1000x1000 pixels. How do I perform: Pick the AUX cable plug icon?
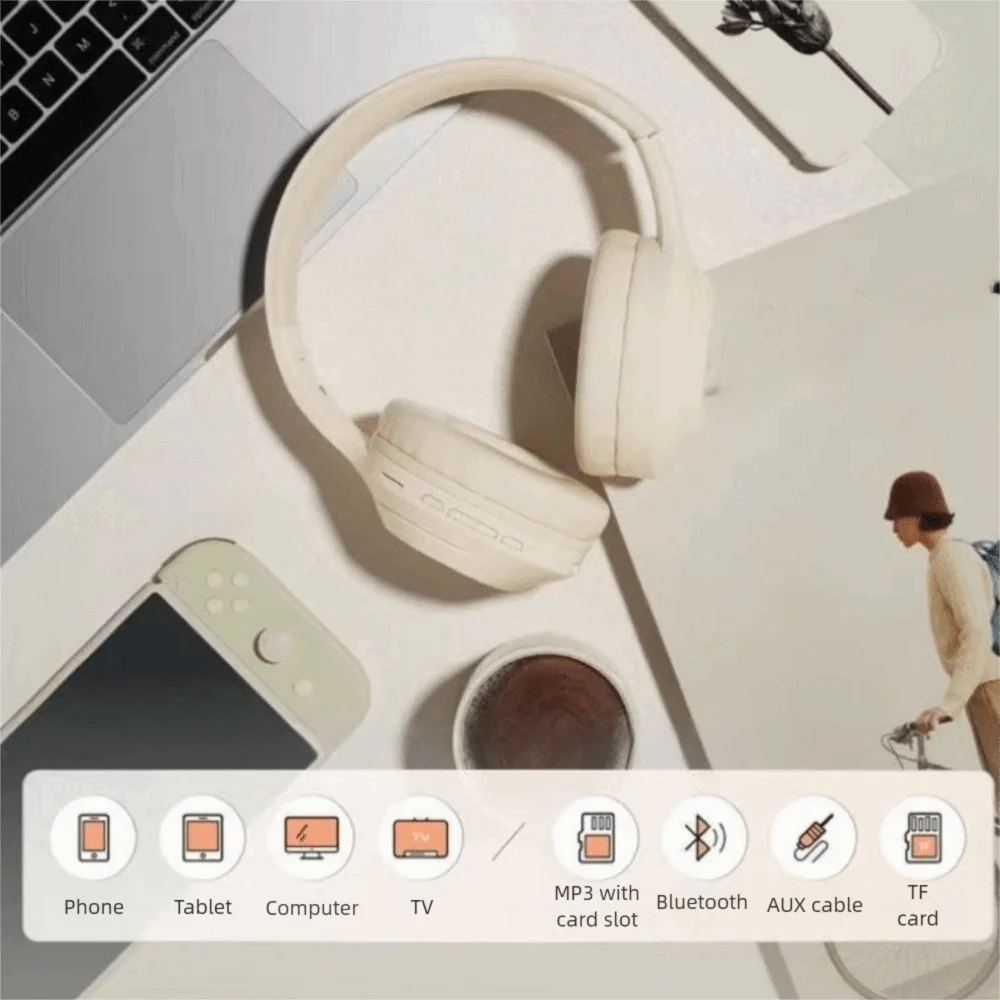click(x=813, y=837)
